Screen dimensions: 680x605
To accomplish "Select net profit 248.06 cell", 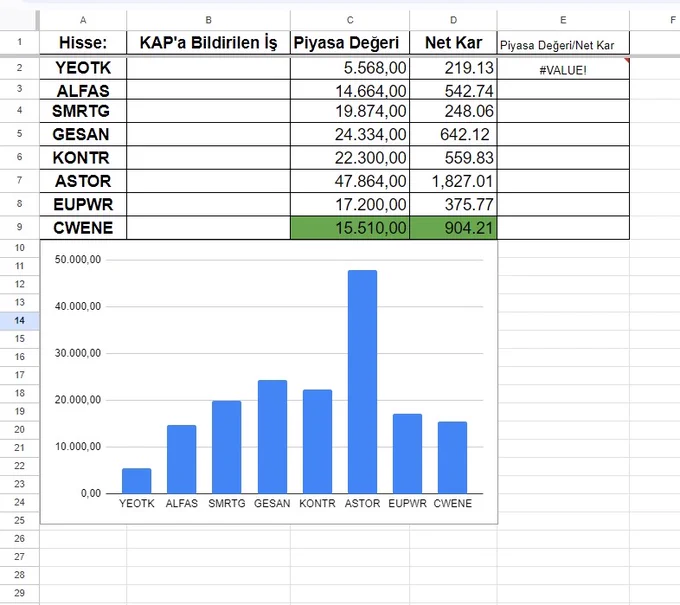I will tap(453, 111).
